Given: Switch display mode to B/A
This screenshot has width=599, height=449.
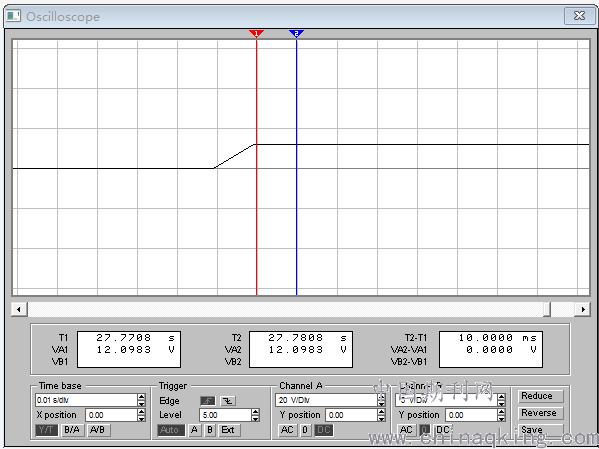Looking at the screenshot, I should (72, 430).
